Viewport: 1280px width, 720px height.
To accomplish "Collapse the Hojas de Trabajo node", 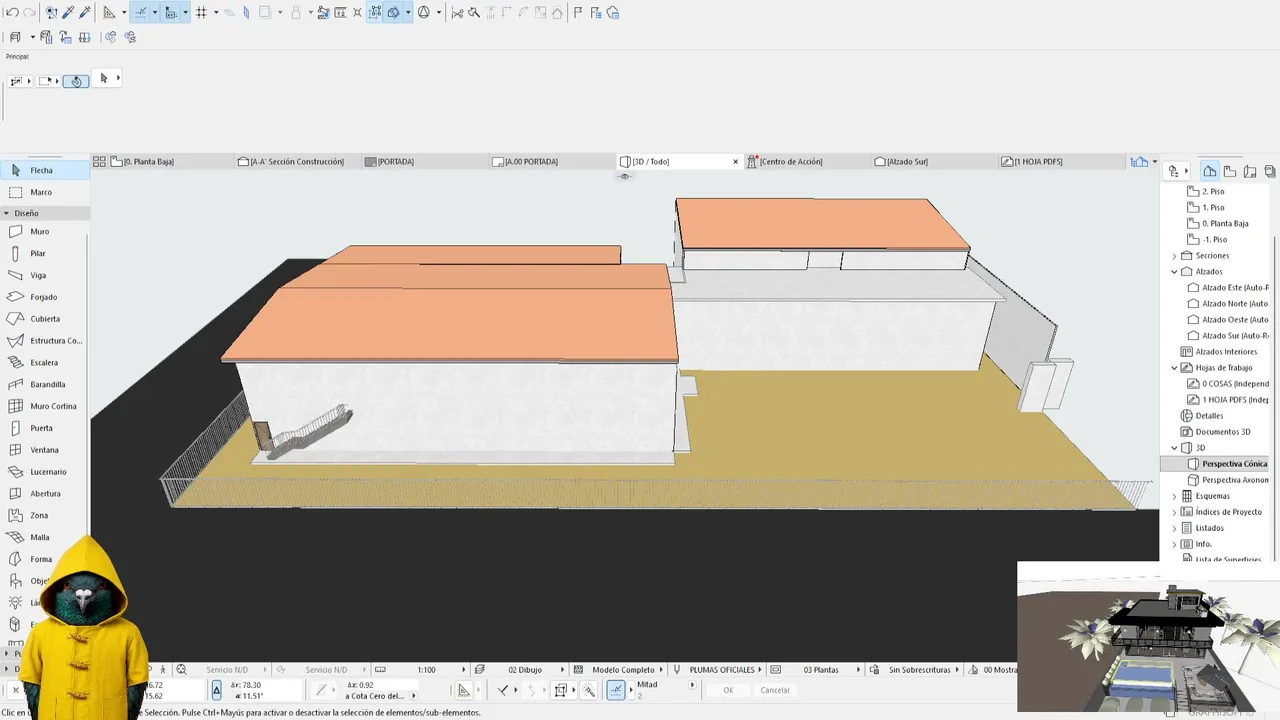I will 1175,368.
